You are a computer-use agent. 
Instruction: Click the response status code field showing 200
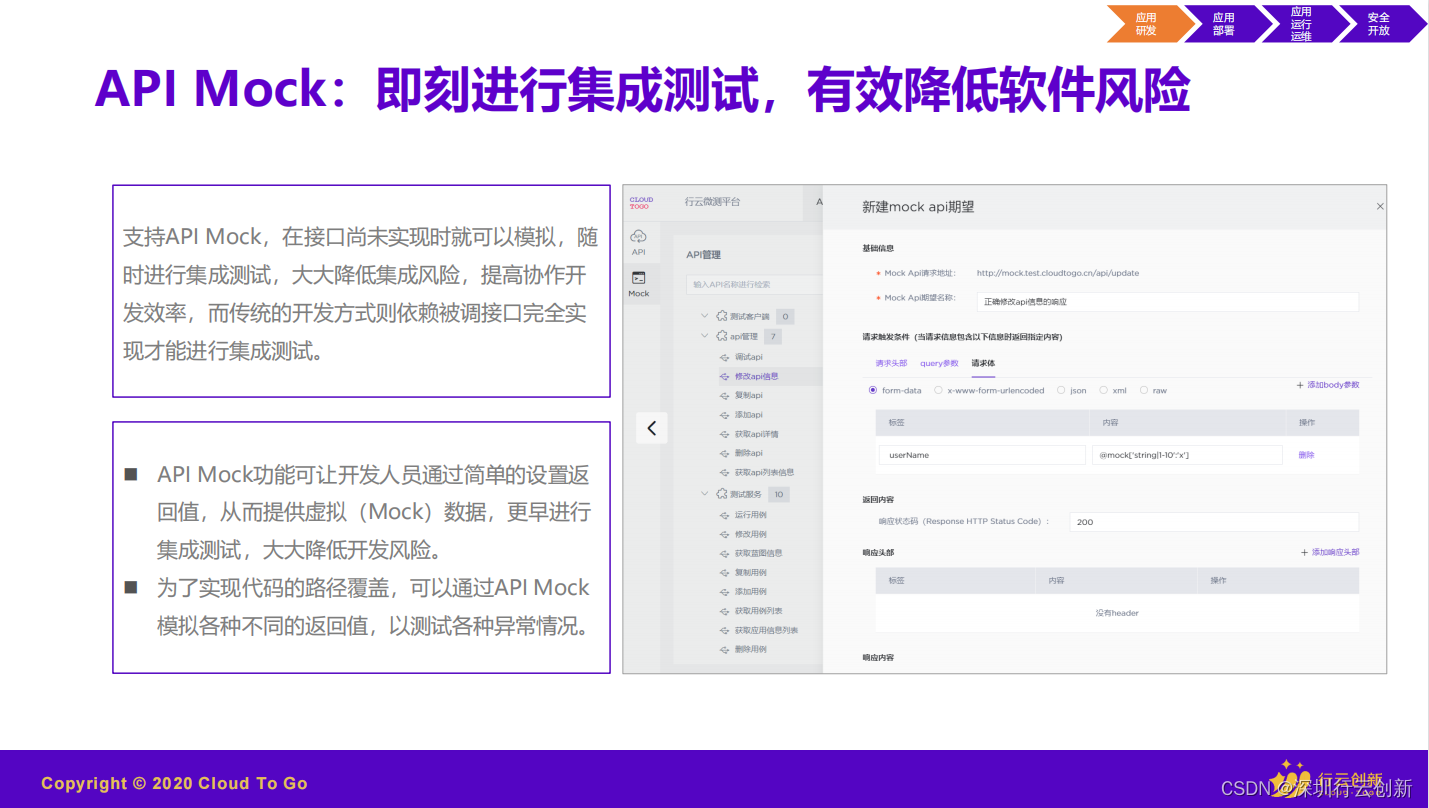1214,522
